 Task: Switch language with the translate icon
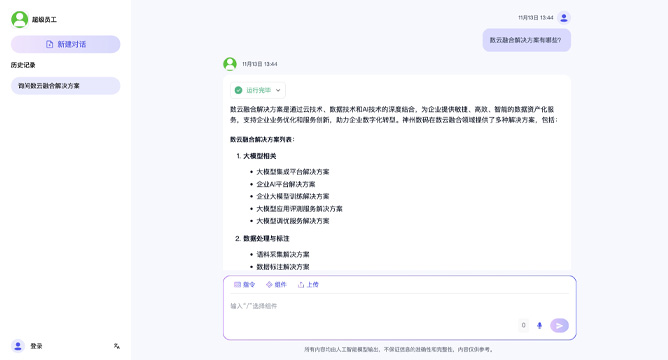(117, 346)
